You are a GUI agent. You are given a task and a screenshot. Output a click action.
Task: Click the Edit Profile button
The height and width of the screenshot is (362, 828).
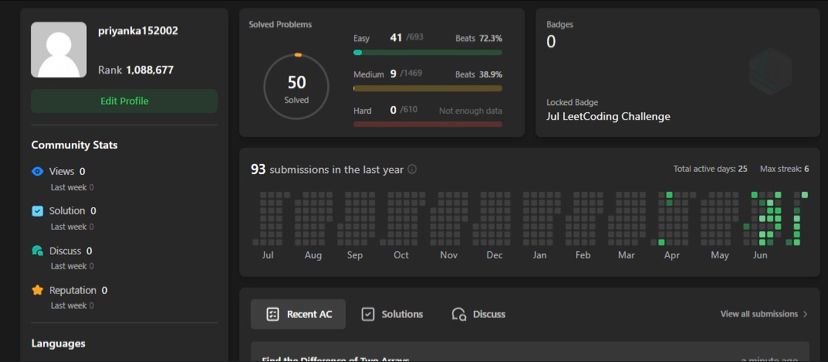pos(124,101)
